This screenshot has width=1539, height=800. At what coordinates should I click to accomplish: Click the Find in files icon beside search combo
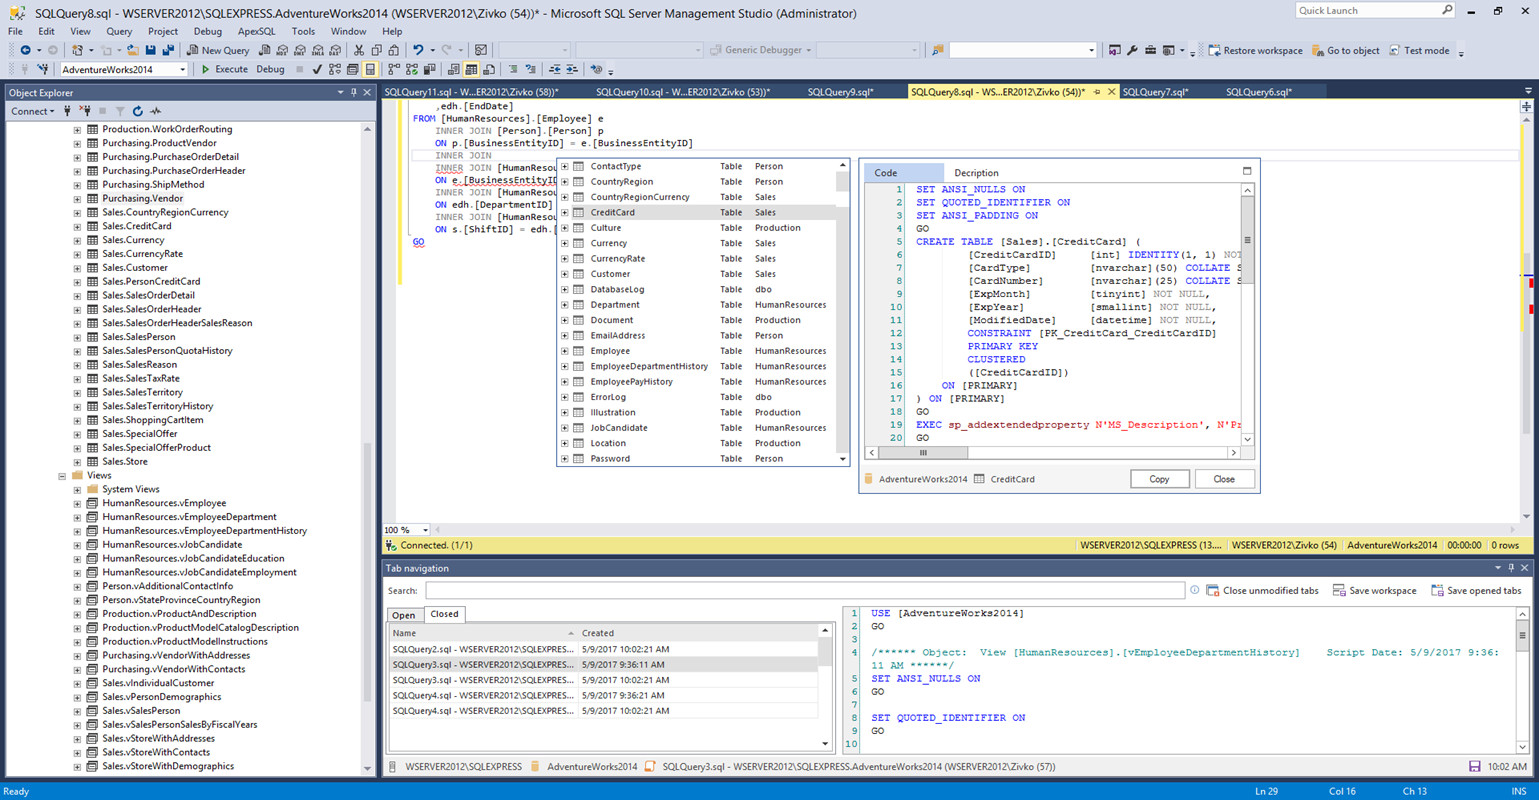pos(937,50)
